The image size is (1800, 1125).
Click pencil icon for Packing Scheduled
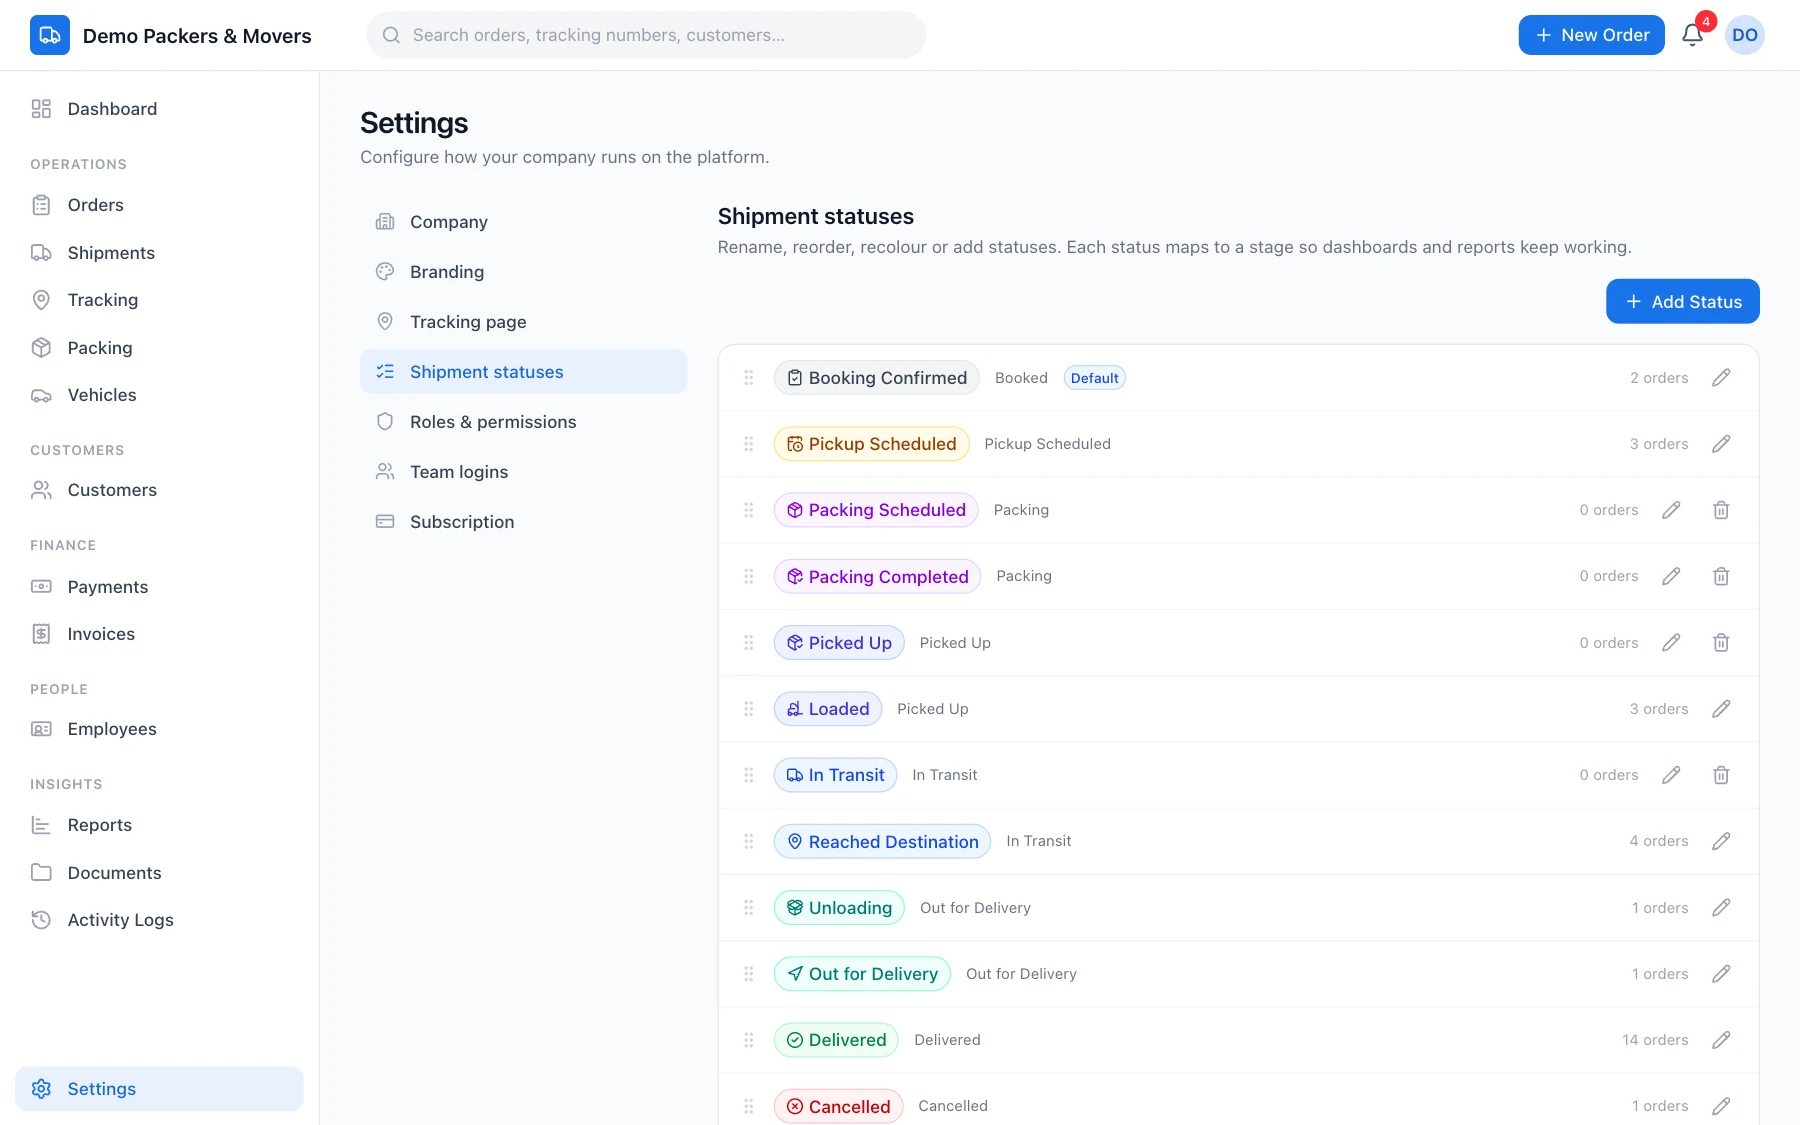click(1671, 510)
